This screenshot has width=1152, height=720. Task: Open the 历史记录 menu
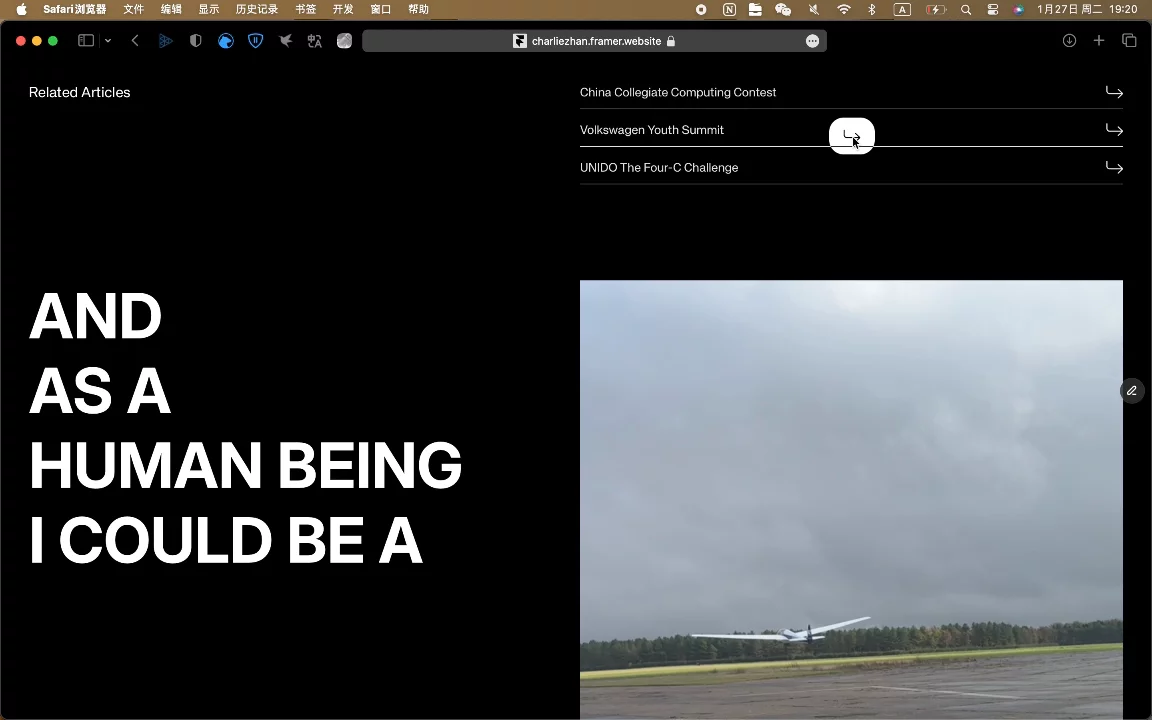click(256, 10)
